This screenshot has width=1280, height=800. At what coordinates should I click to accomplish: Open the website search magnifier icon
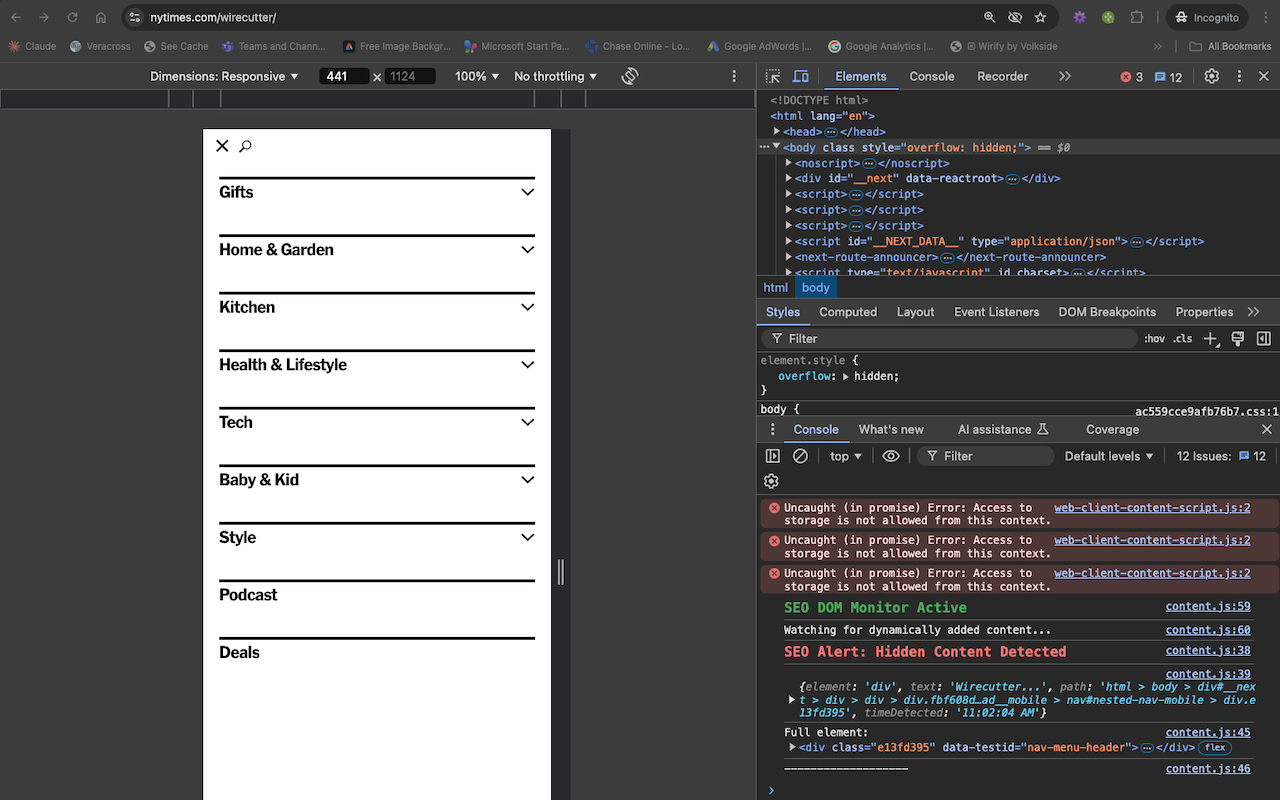pos(245,147)
